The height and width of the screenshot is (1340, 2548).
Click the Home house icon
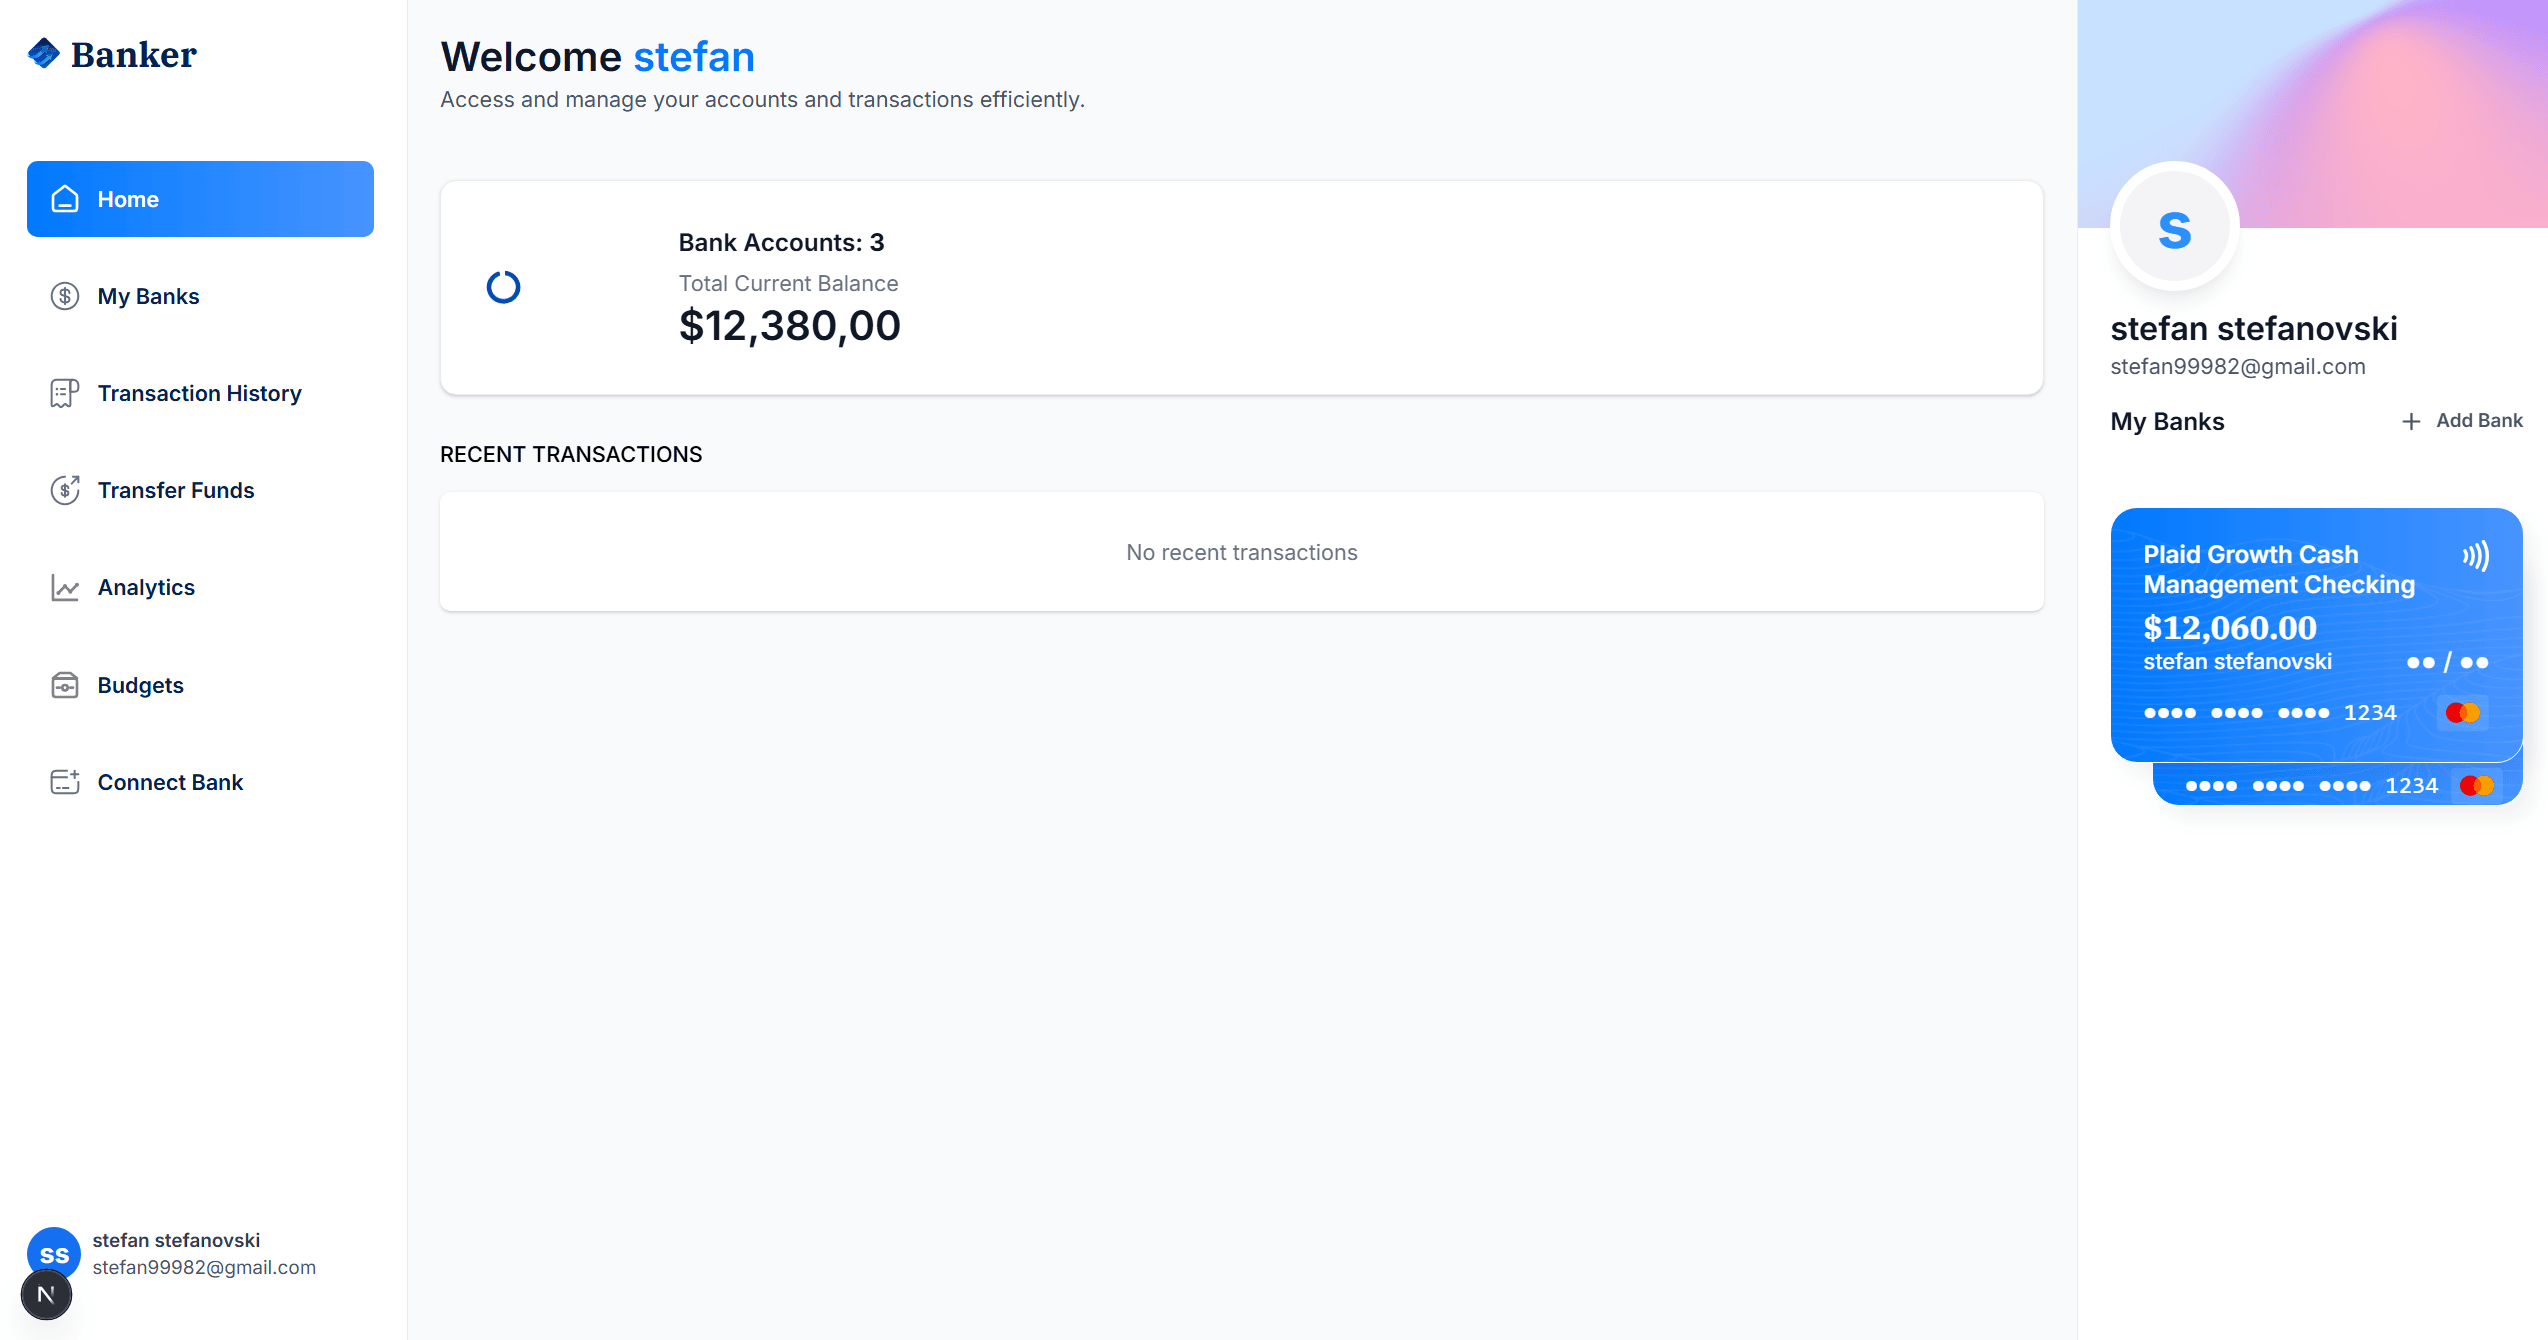coord(65,199)
